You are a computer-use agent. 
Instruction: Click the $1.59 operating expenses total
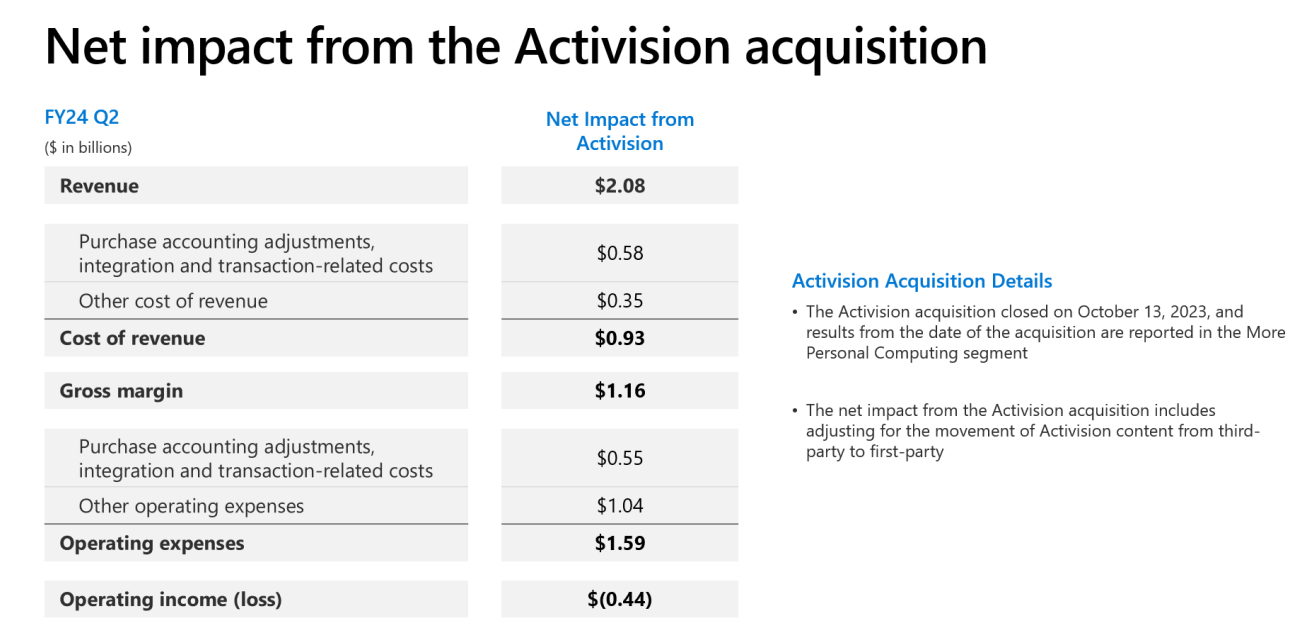coord(620,543)
